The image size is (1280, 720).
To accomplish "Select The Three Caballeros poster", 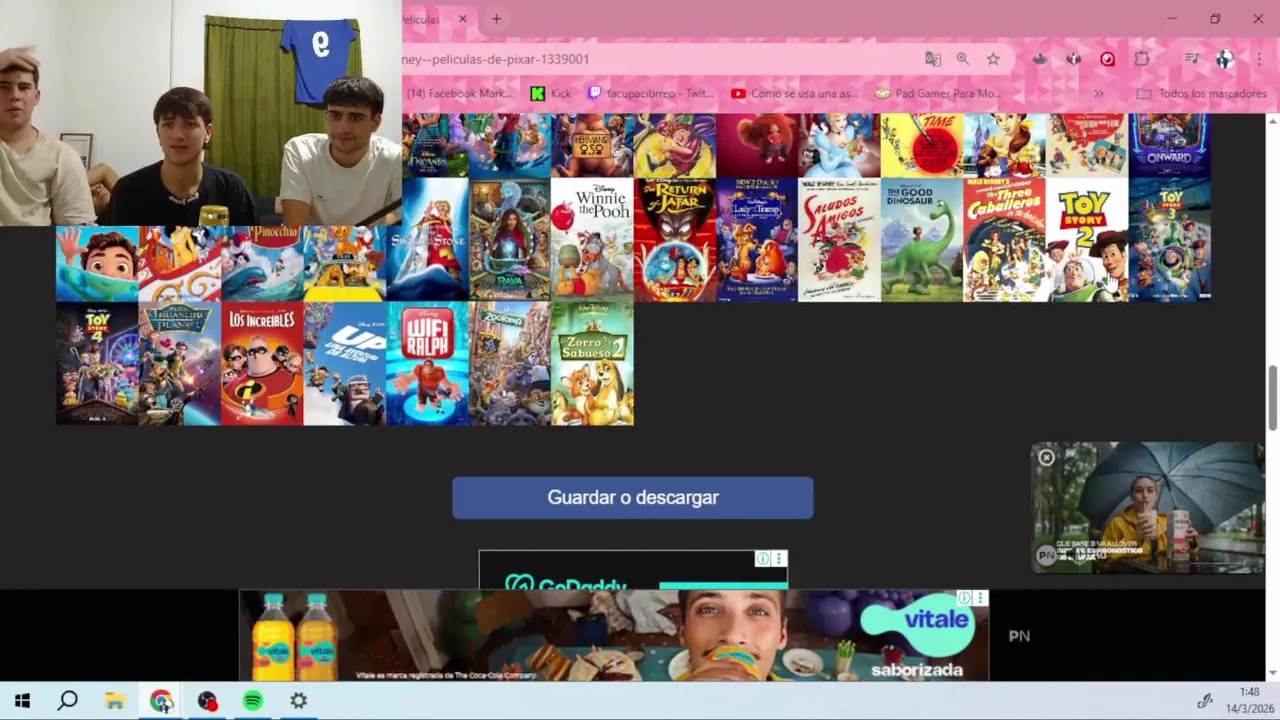I will click(x=1005, y=239).
